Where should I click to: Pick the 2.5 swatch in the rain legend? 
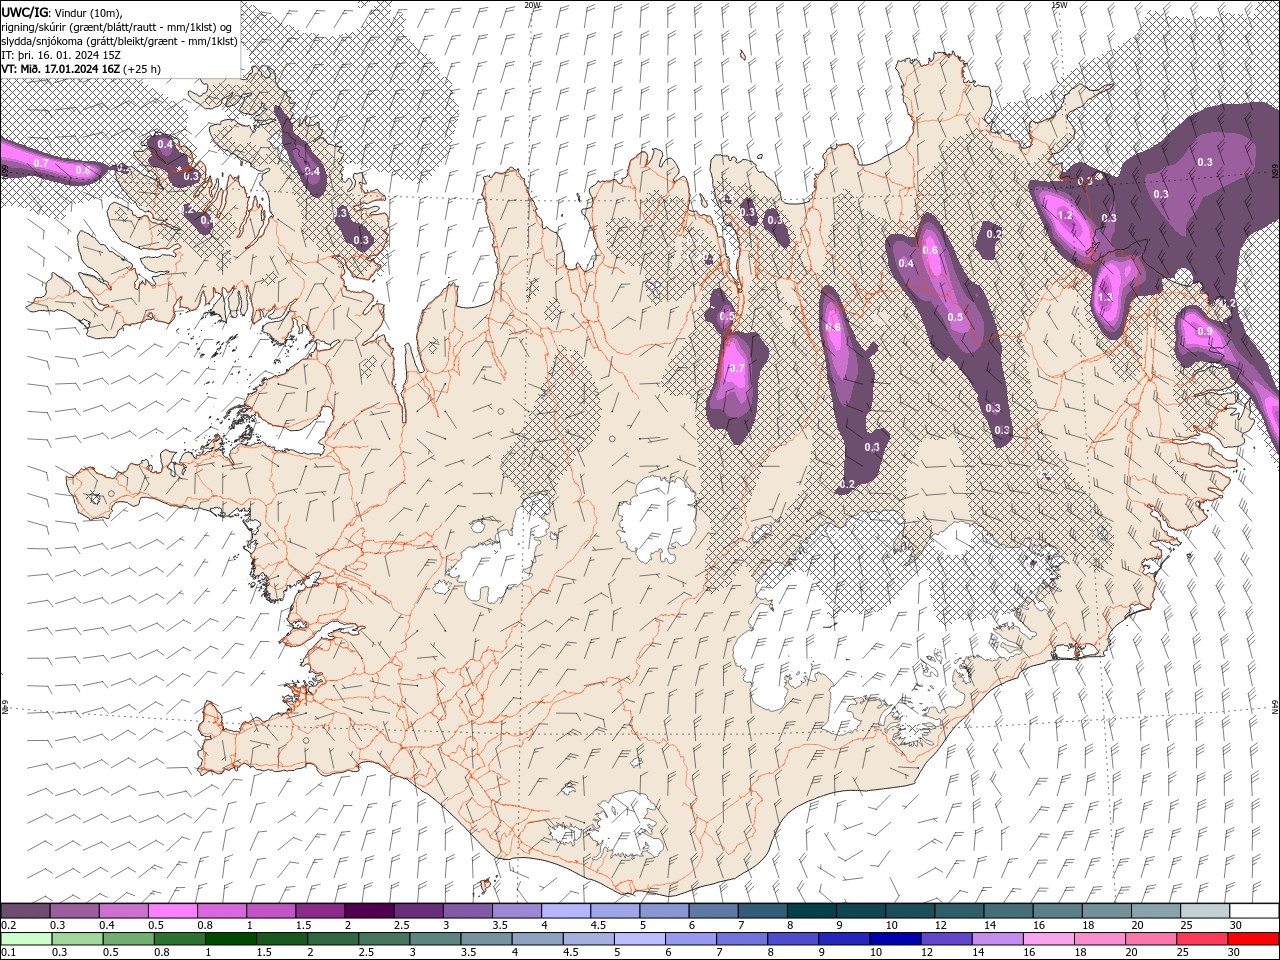tap(384, 939)
